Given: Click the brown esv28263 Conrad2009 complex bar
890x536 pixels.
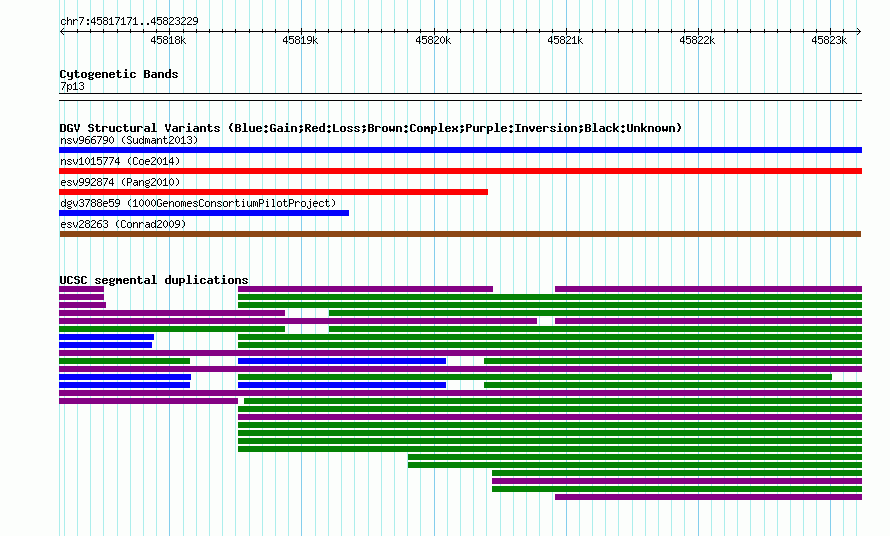Looking at the screenshot, I should (460, 234).
